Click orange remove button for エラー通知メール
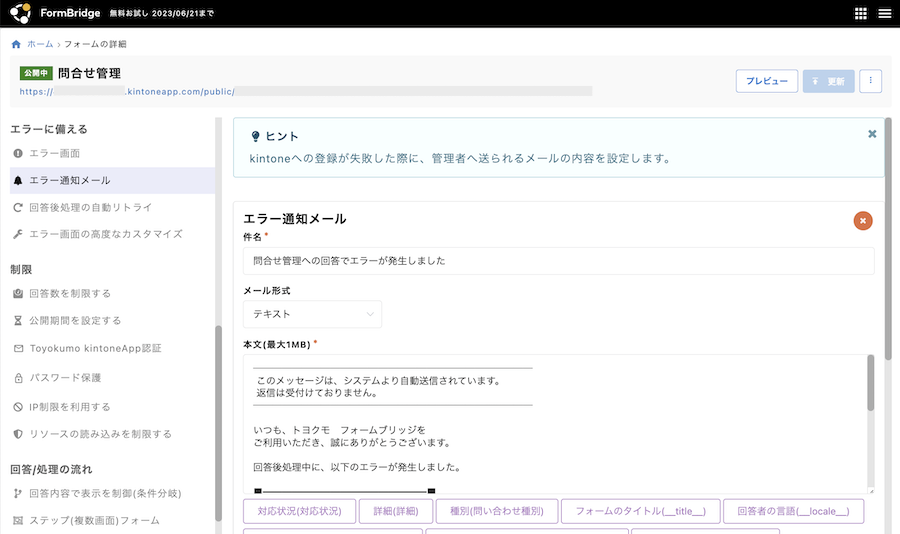 pyautogui.click(x=863, y=220)
